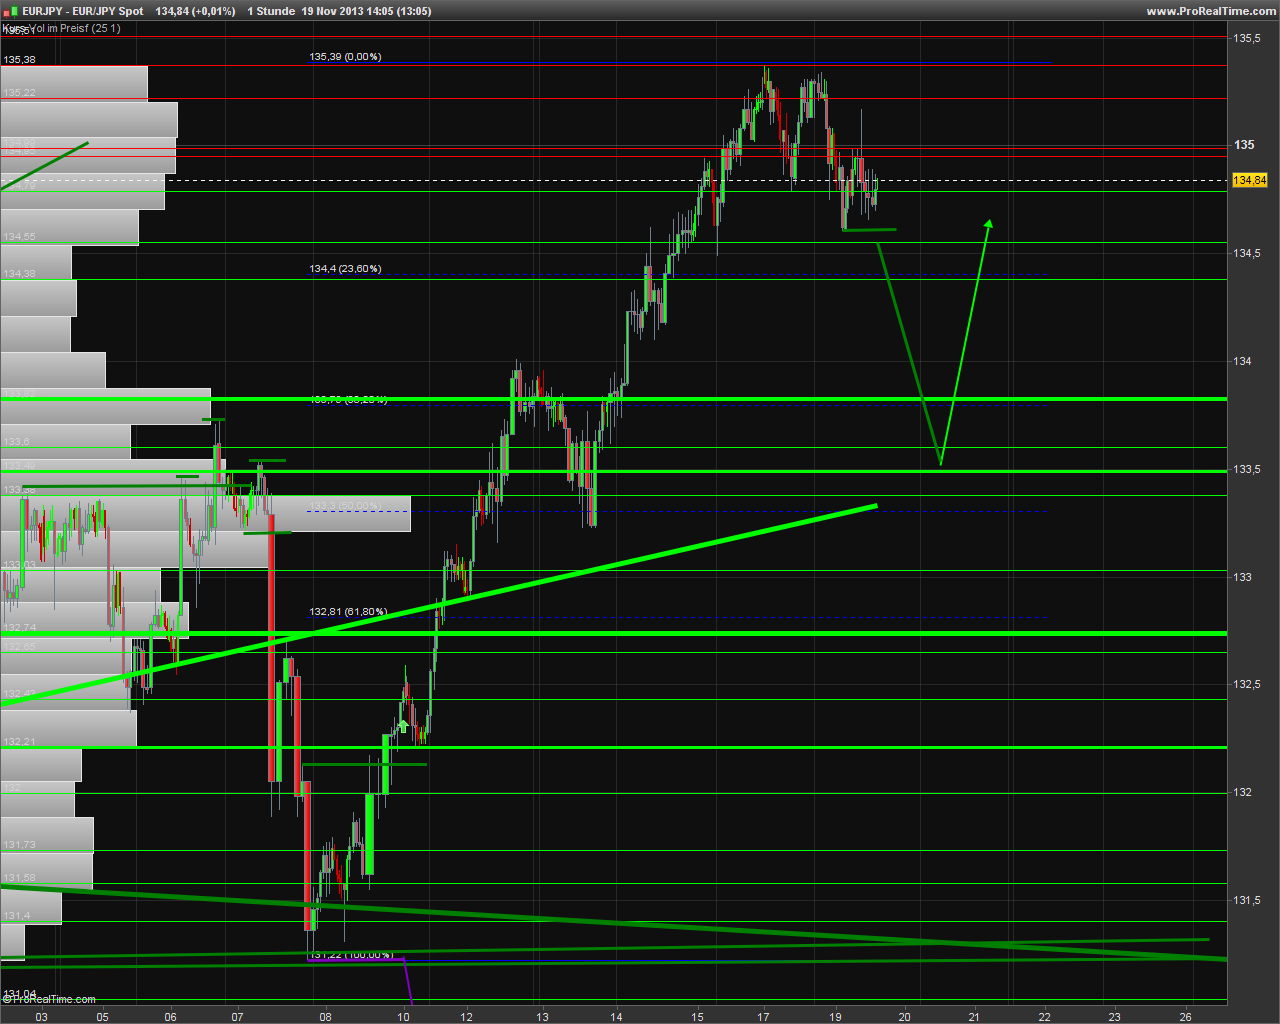
Task: Click the 133 price axis label
Action: coord(1242,577)
